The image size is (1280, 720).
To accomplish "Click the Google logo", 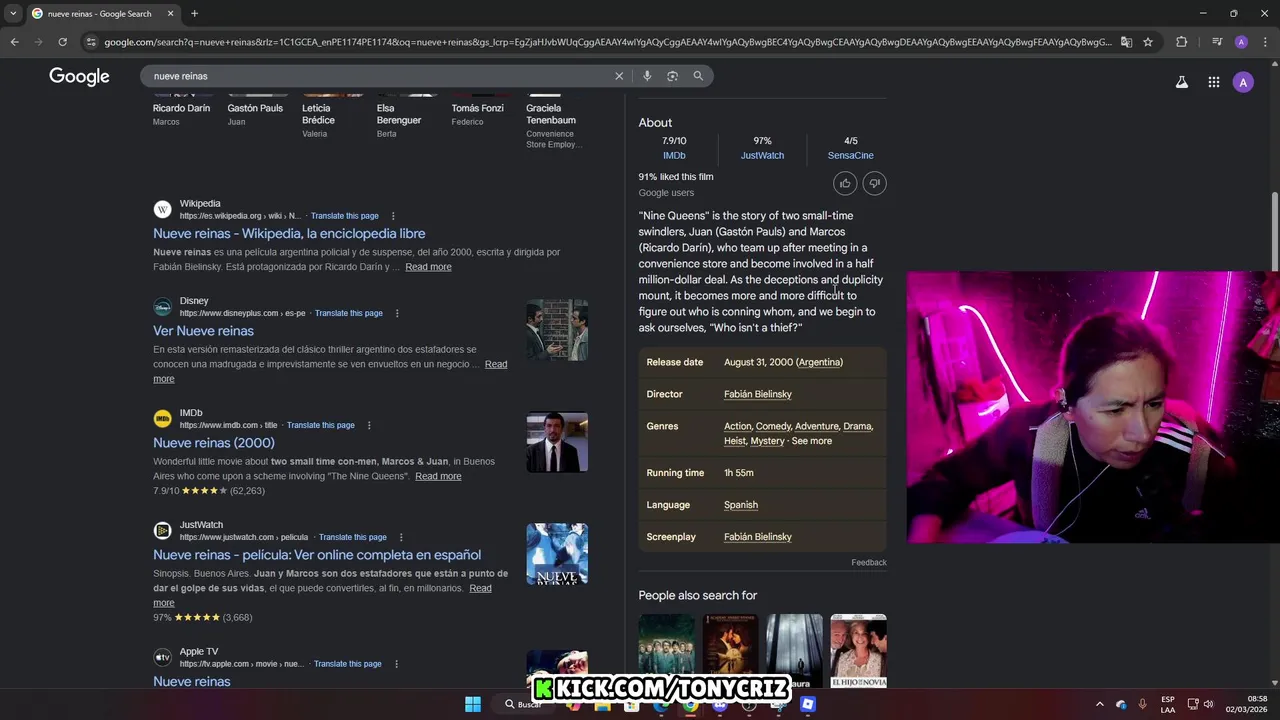I will coord(79,77).
